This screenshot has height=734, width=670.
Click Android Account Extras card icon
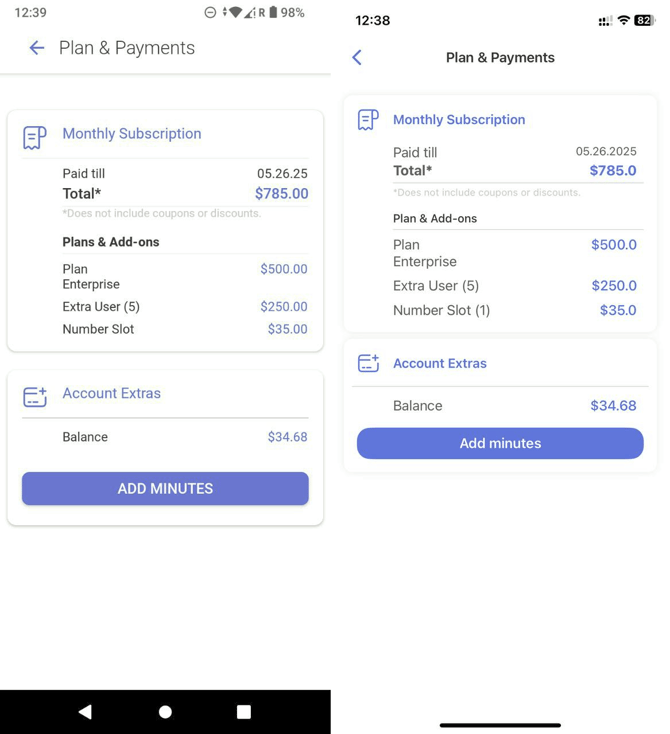pos(35,397)
